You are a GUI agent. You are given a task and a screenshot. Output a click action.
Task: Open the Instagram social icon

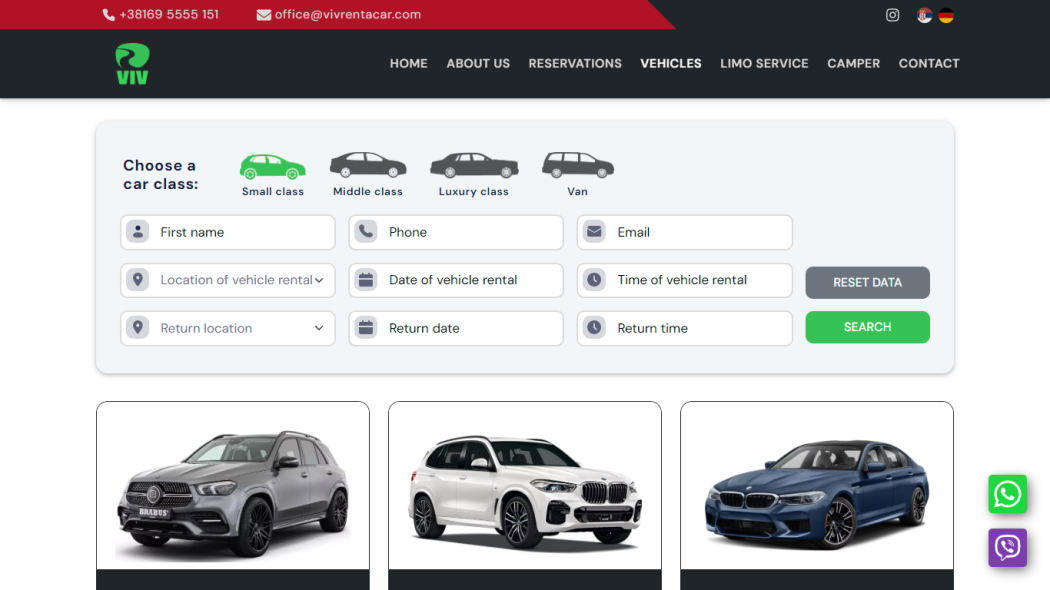coord(892,15)
